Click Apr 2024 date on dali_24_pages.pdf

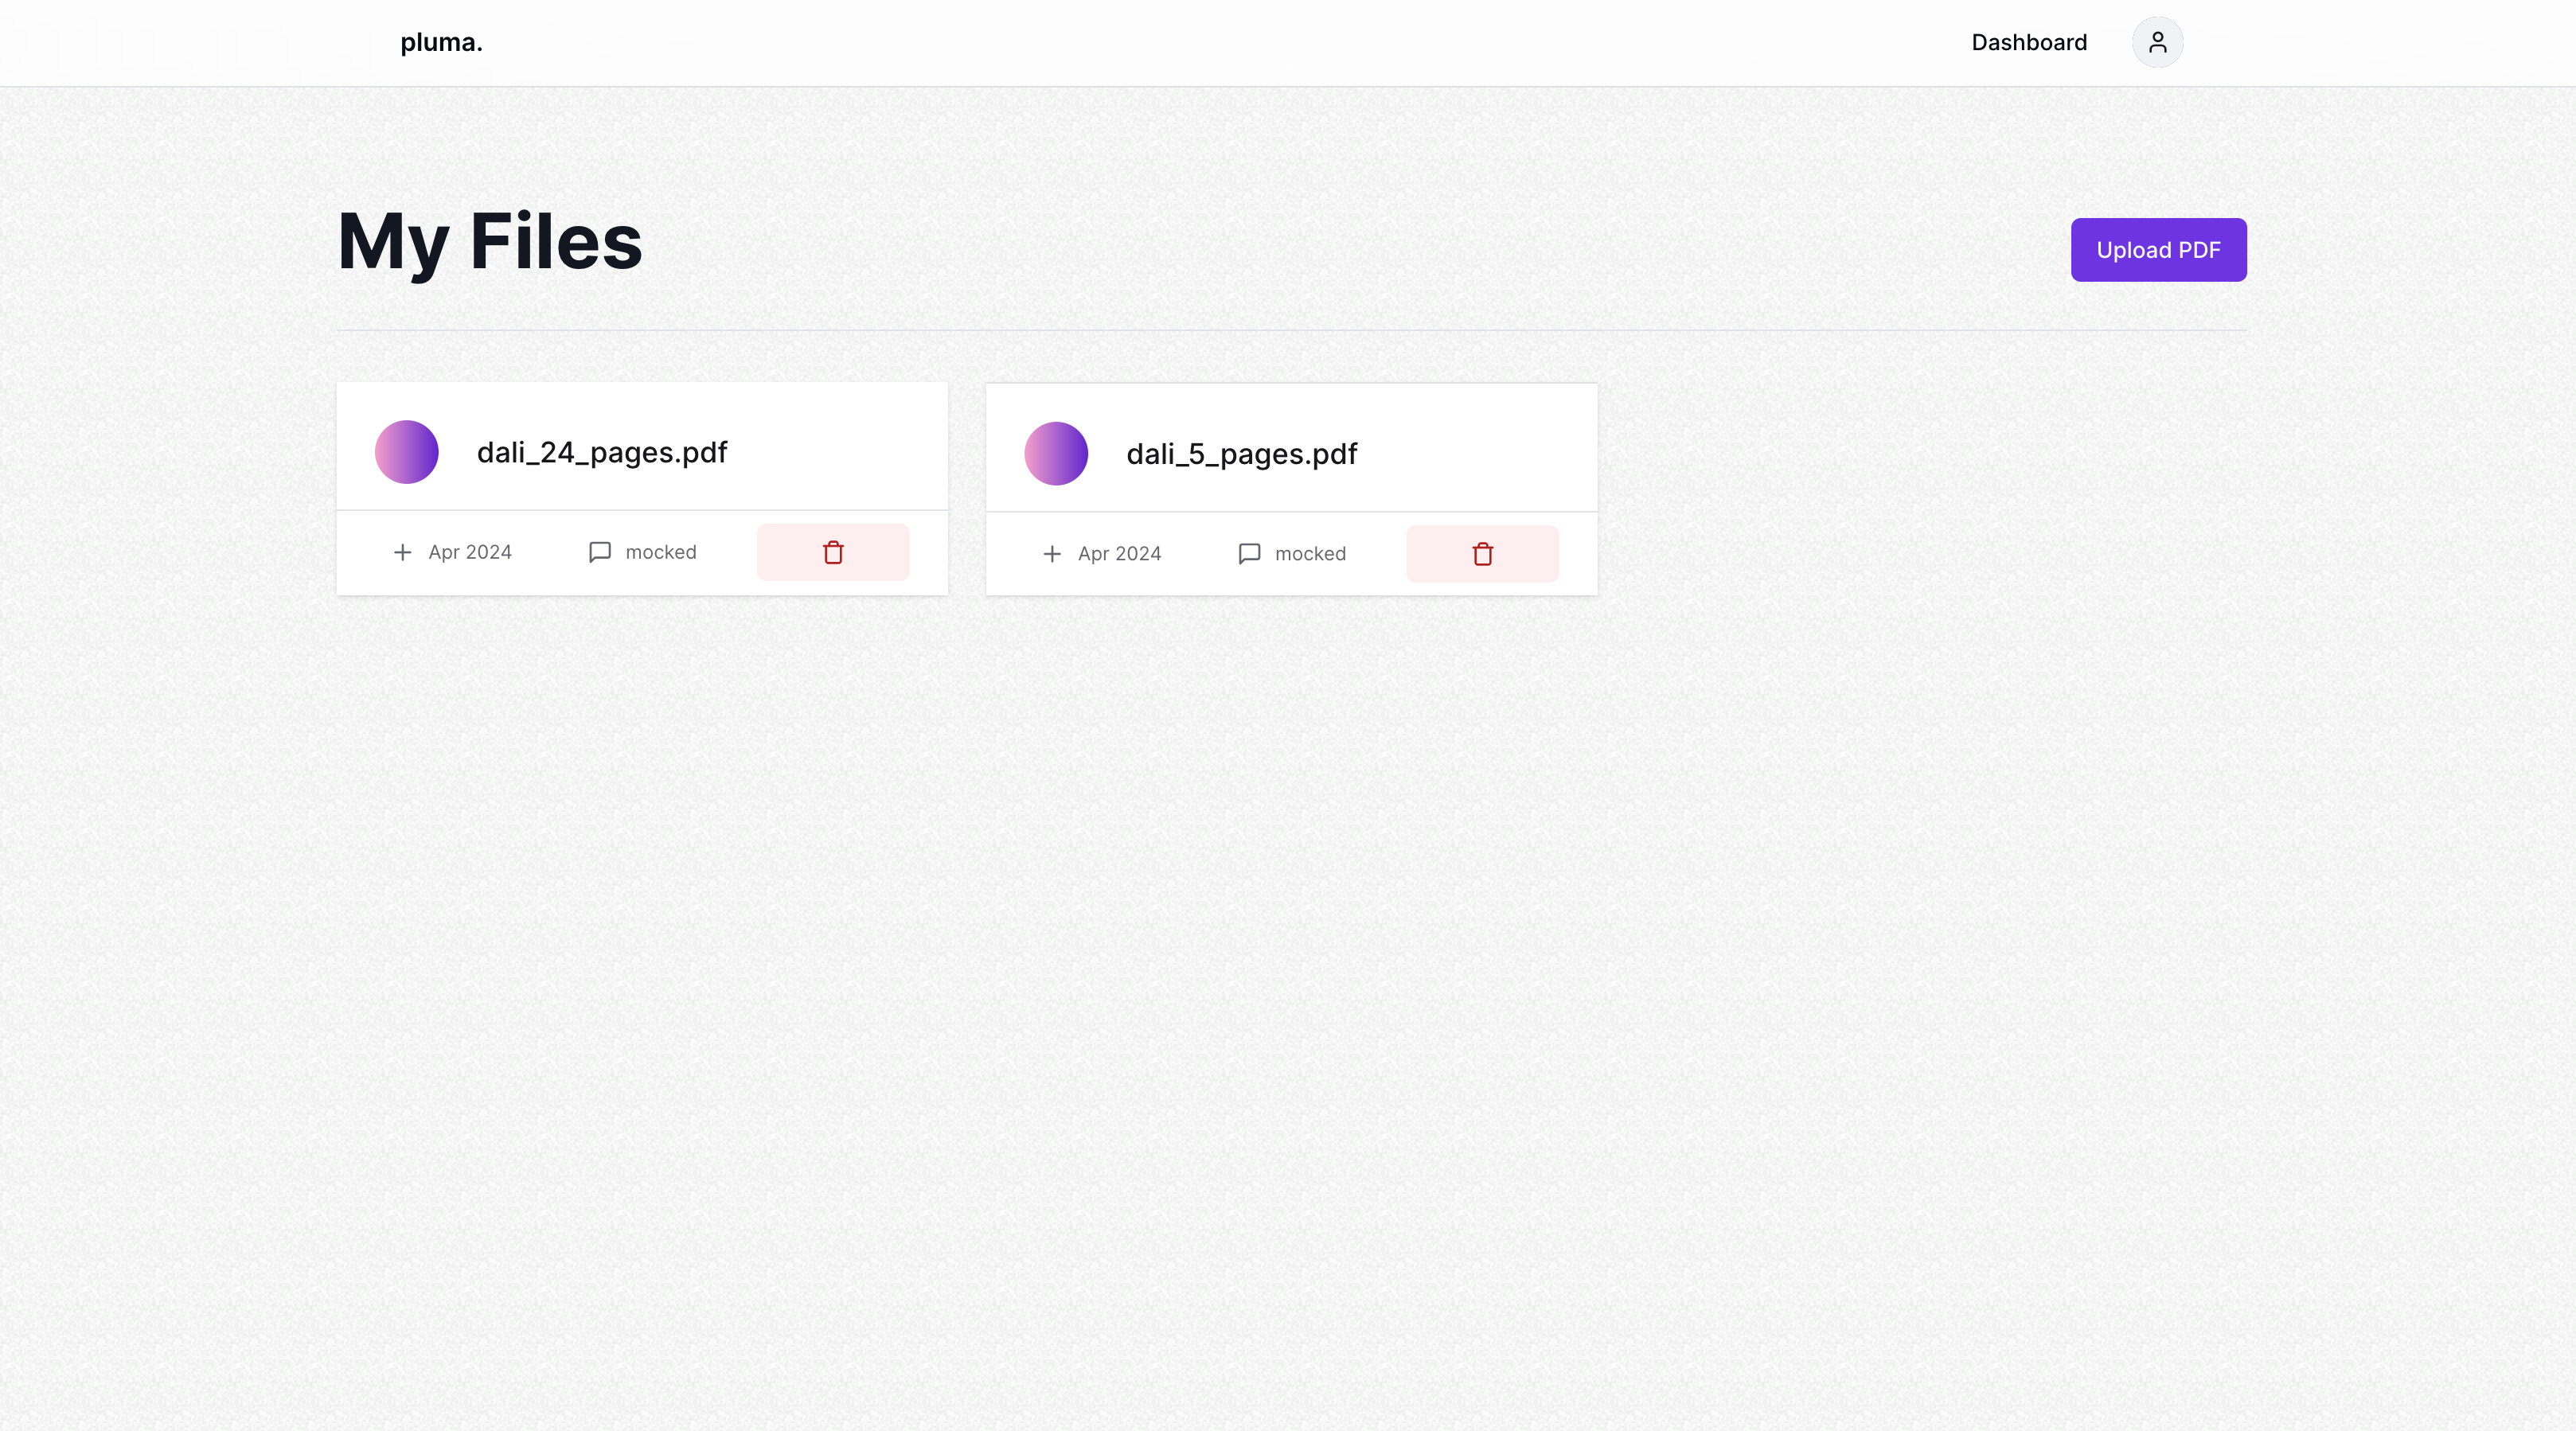(470, 552)
